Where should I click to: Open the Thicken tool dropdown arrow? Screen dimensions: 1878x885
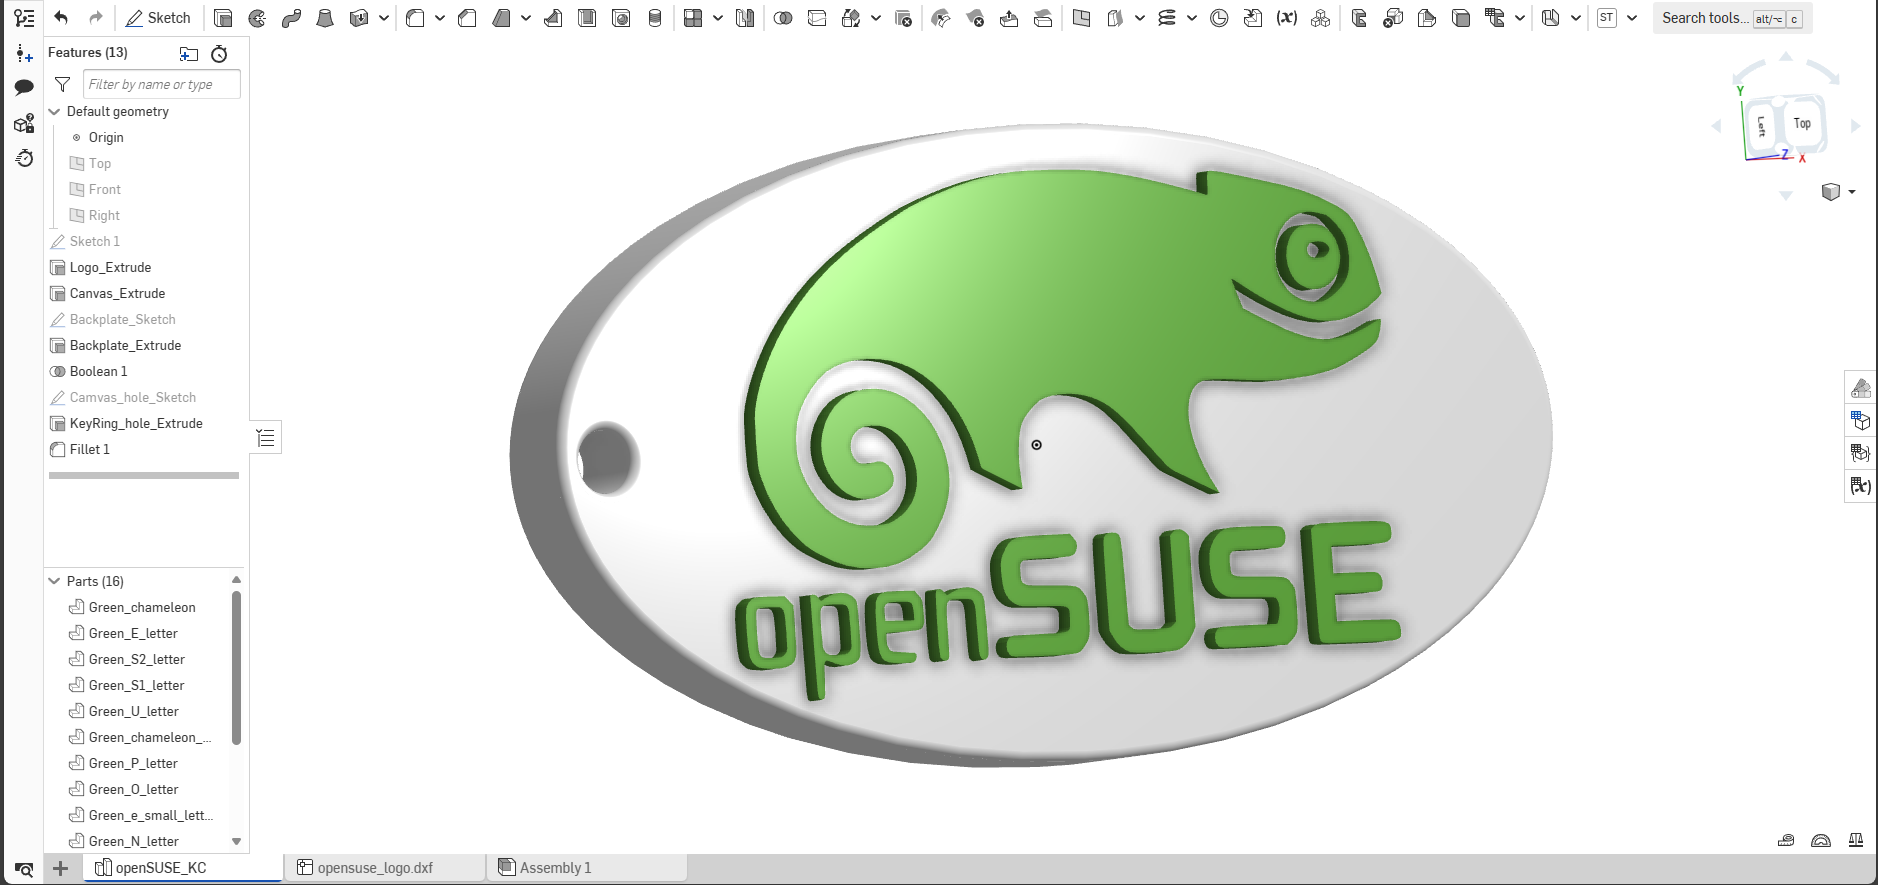coord(383,18)
